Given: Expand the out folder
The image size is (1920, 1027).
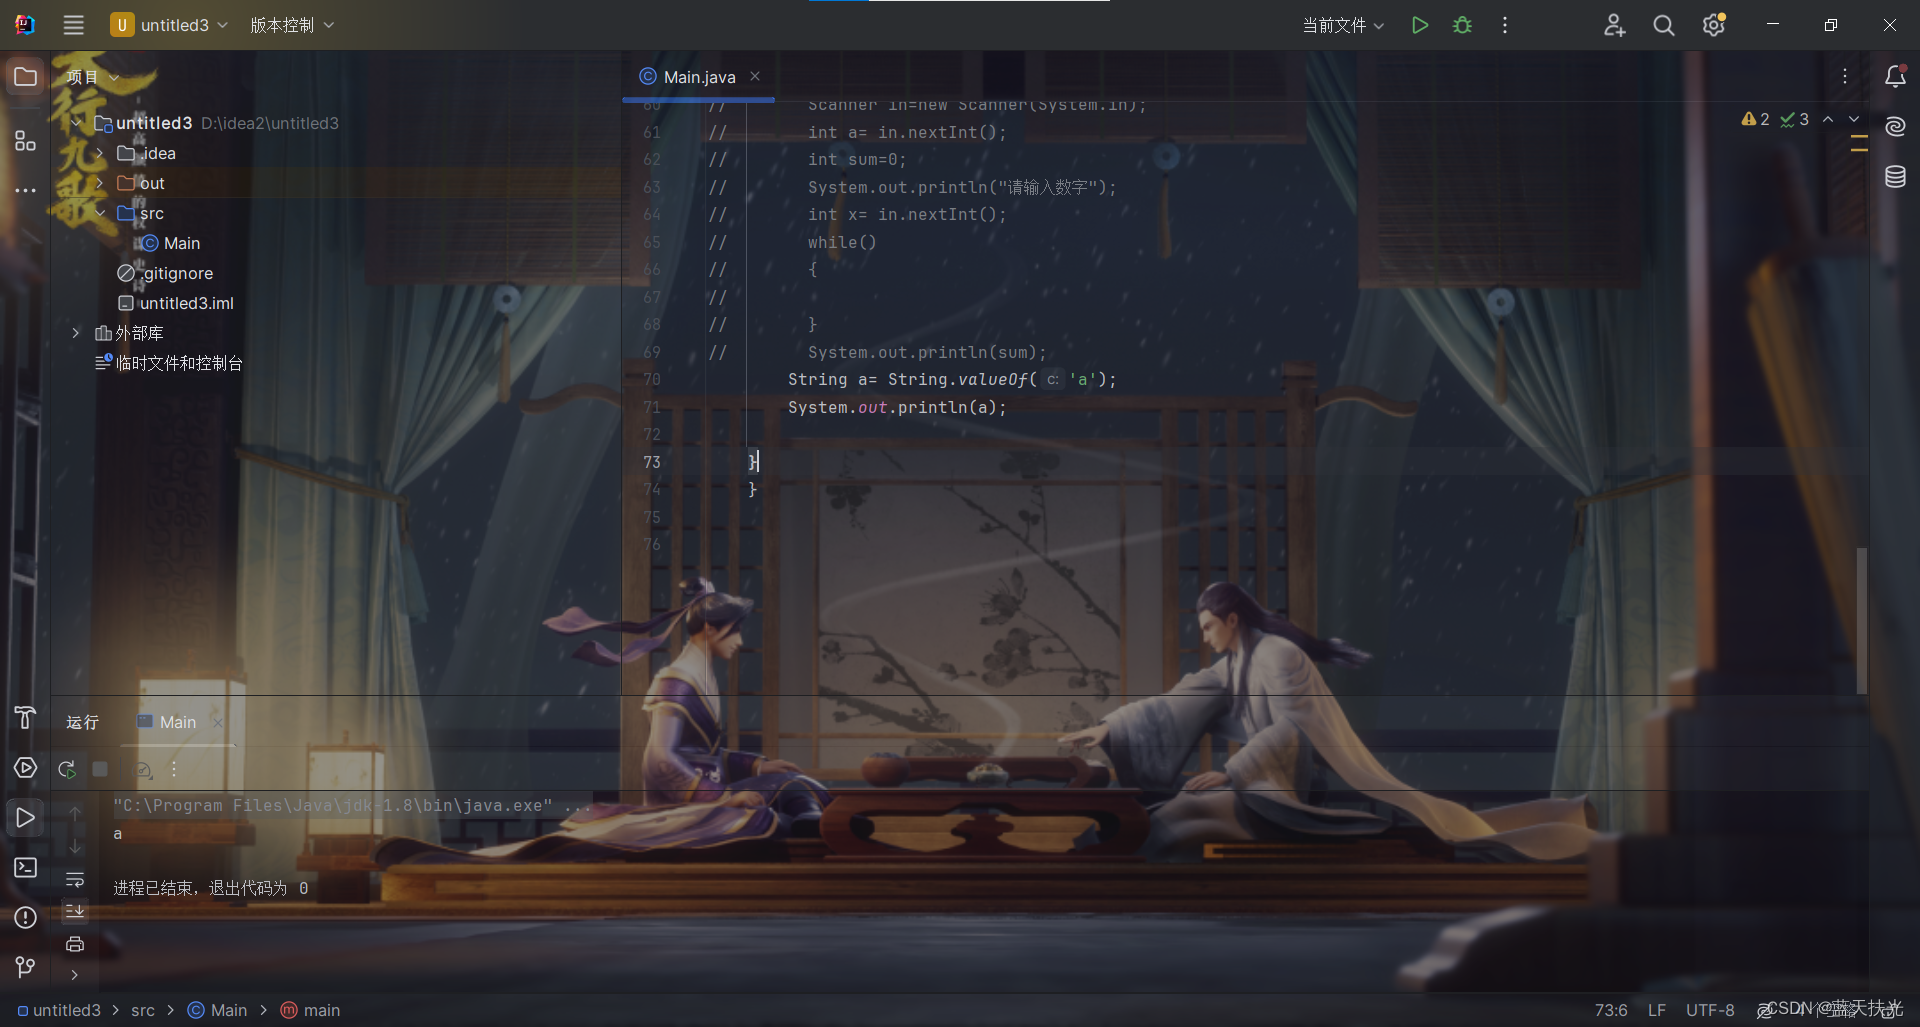Looking at the screenshot, I should coord(99,183).
